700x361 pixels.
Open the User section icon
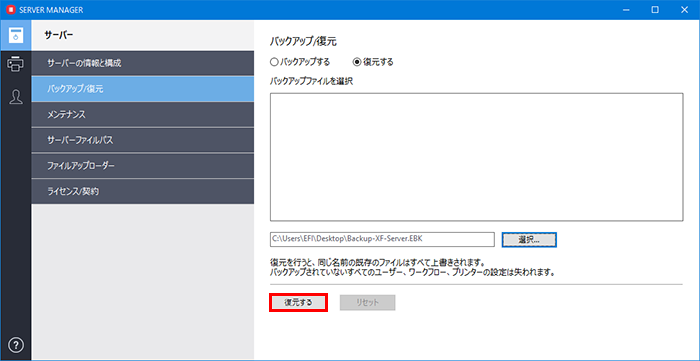coord(16,97)
